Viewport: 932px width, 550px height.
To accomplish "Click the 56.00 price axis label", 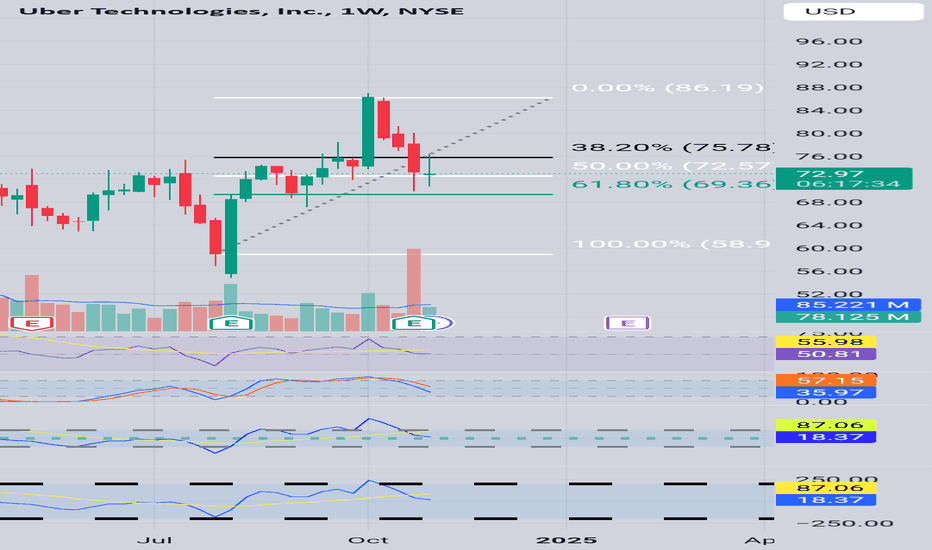I will click(x=830, y=271).
